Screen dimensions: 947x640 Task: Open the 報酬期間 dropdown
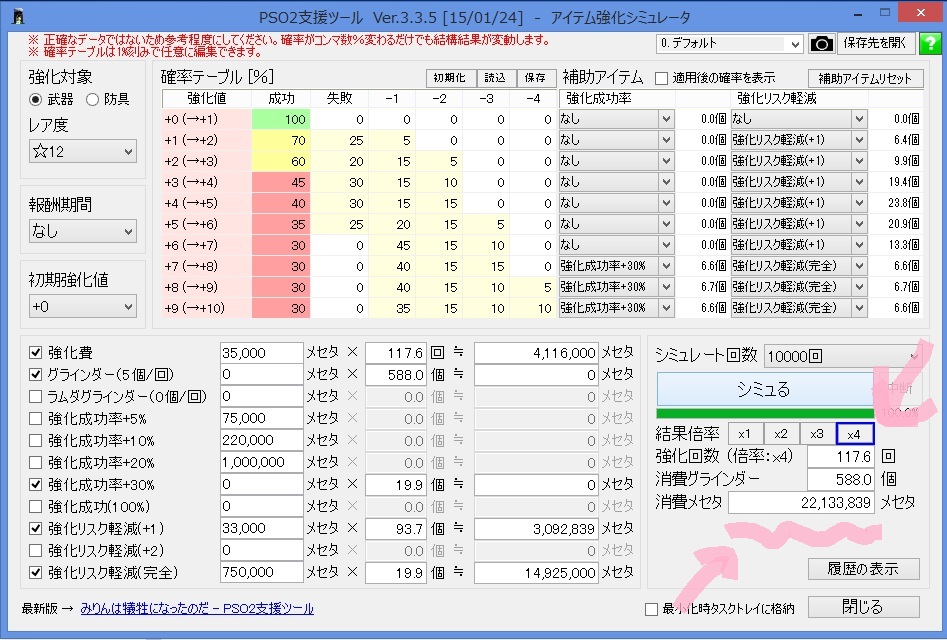(x=83, y=231)
